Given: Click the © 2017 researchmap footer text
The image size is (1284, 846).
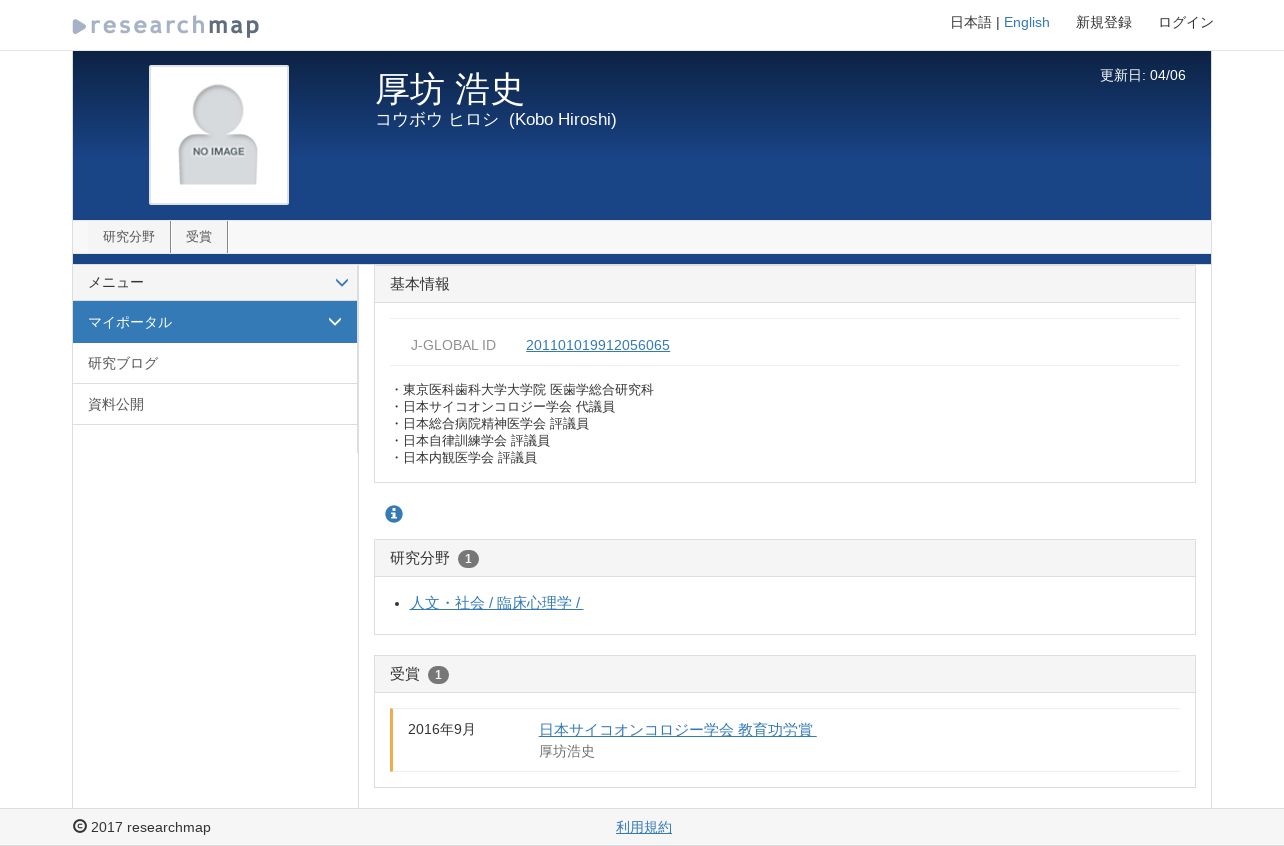Looking at the screenshot, I should coord(142,827).
